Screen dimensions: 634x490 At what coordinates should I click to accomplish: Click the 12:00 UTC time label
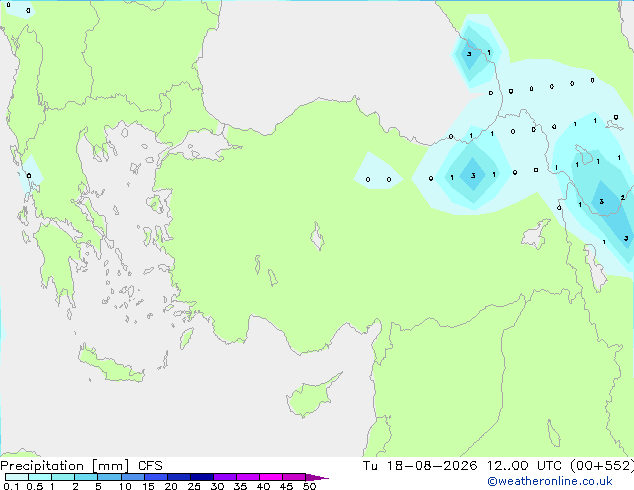524,466
